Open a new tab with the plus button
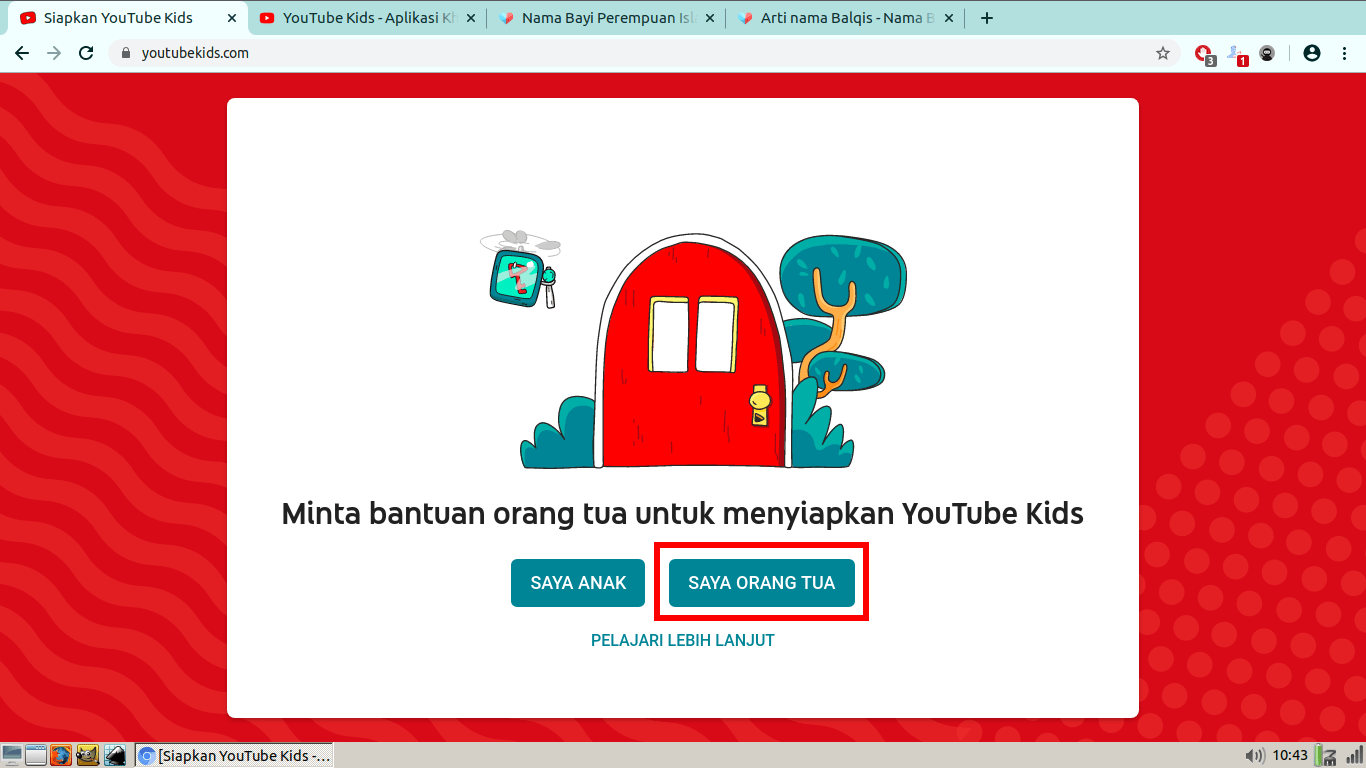This screenshot has width=1366, height=768. pos(987,18)
